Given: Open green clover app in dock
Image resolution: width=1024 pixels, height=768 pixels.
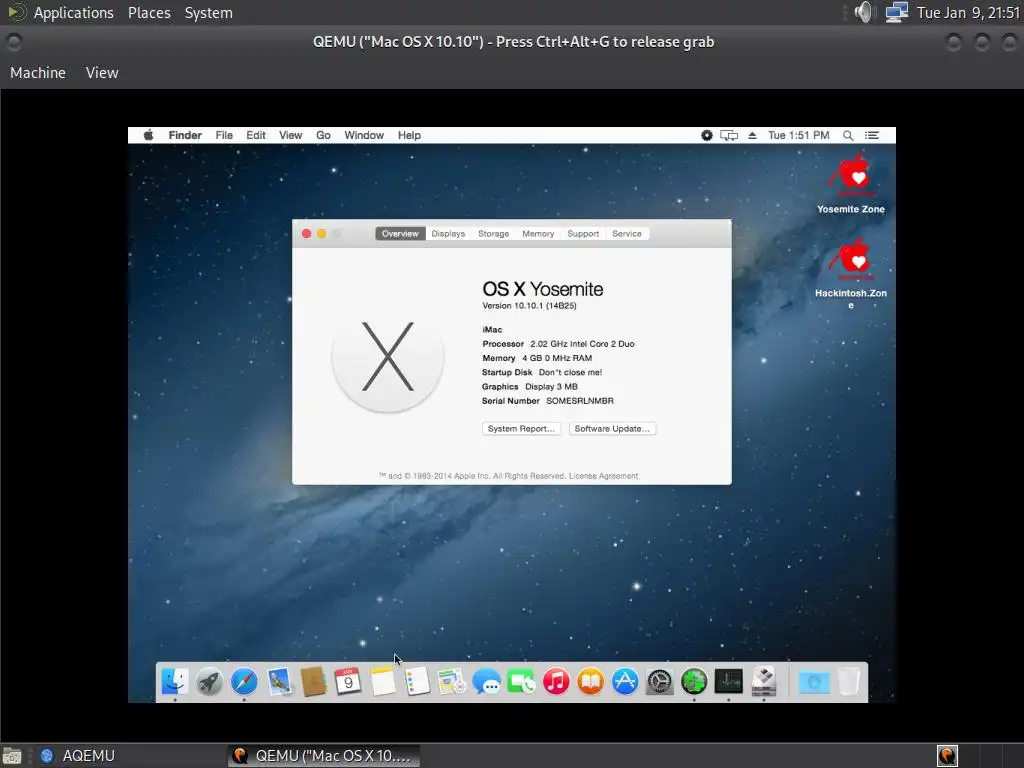Looking at the screenshot, I should [694, 682].
